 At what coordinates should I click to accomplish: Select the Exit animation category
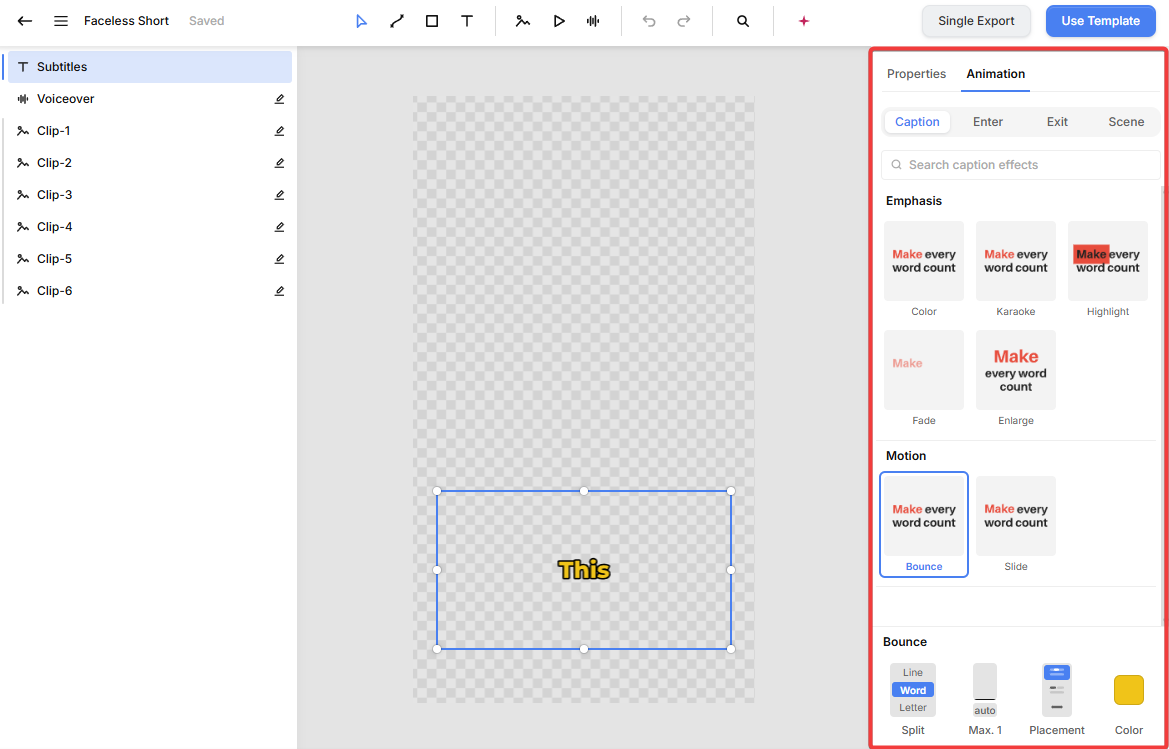pos(1057,121)
